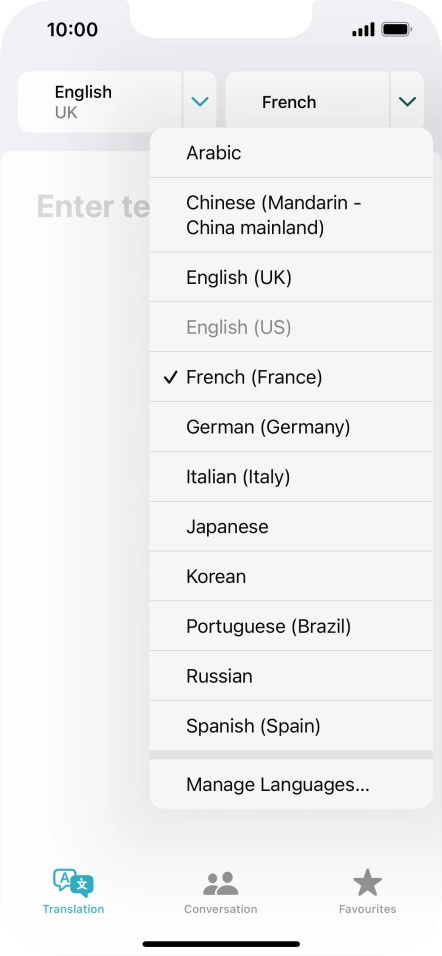Open the Conversation tab
Image resolution: width=442 pixels, height=956 pixels.
(221, 892)
